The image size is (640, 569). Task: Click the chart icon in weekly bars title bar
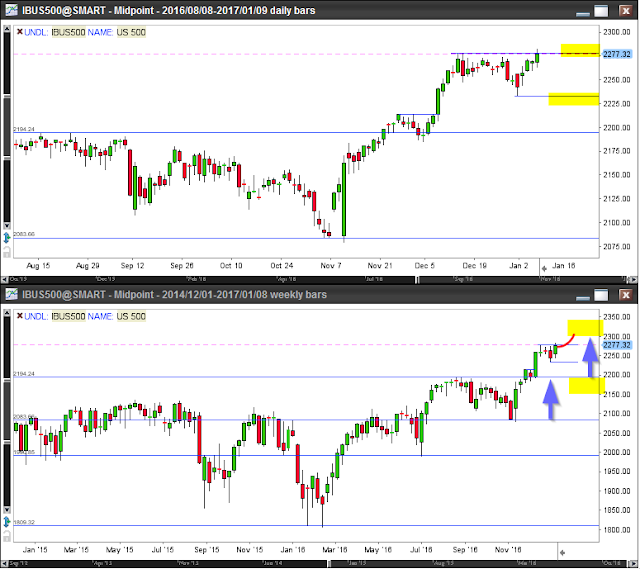click(x=11, y=294)
